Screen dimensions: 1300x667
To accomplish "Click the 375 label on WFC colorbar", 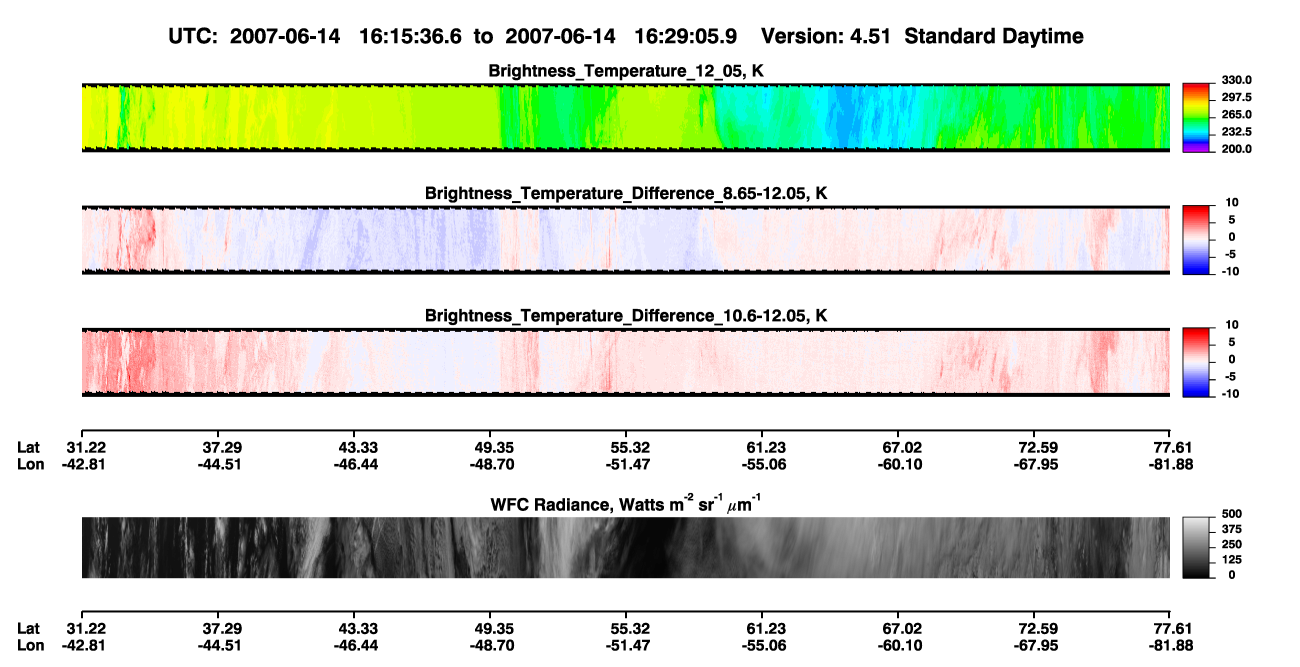I will [1230, 528].
